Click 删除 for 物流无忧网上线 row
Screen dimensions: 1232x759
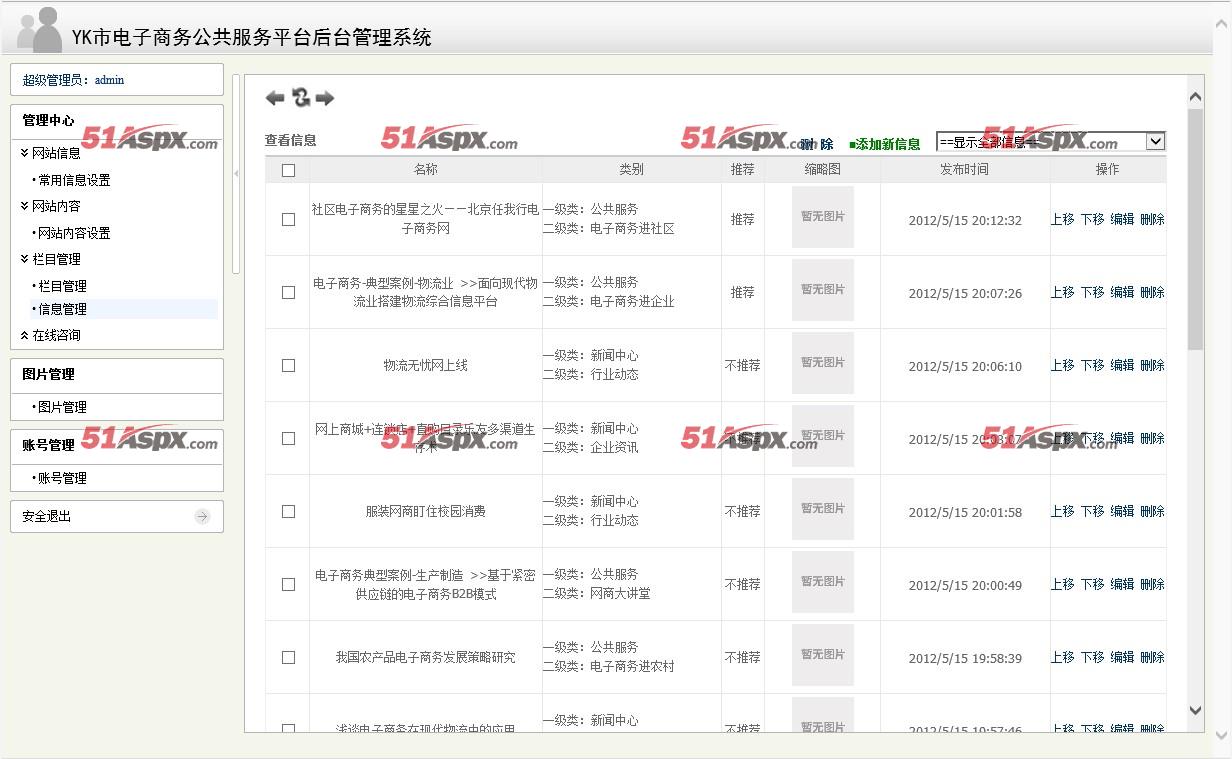pos(1152,365)
